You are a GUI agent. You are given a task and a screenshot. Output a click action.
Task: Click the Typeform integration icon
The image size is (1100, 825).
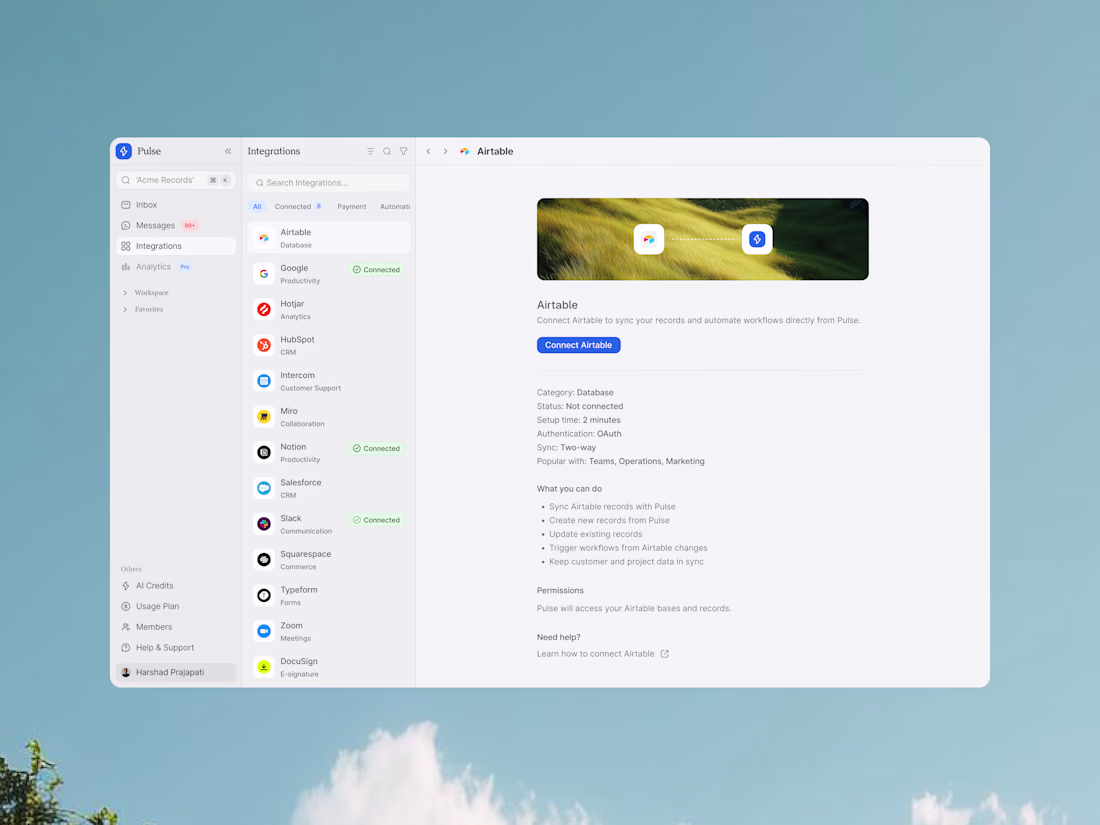click(264, 596)
